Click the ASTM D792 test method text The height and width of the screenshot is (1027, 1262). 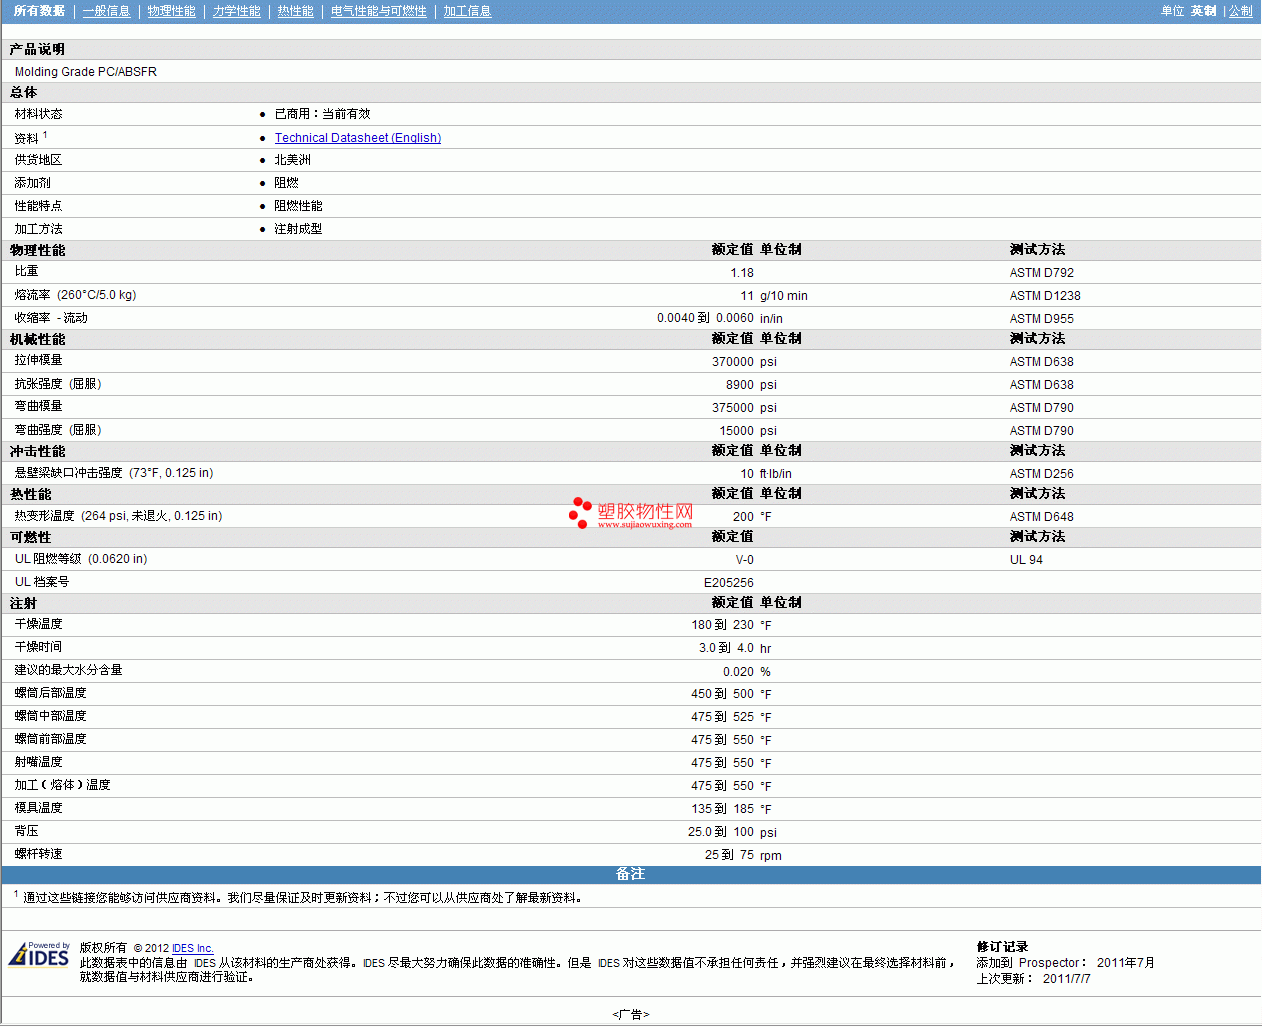click(1041, 273)
